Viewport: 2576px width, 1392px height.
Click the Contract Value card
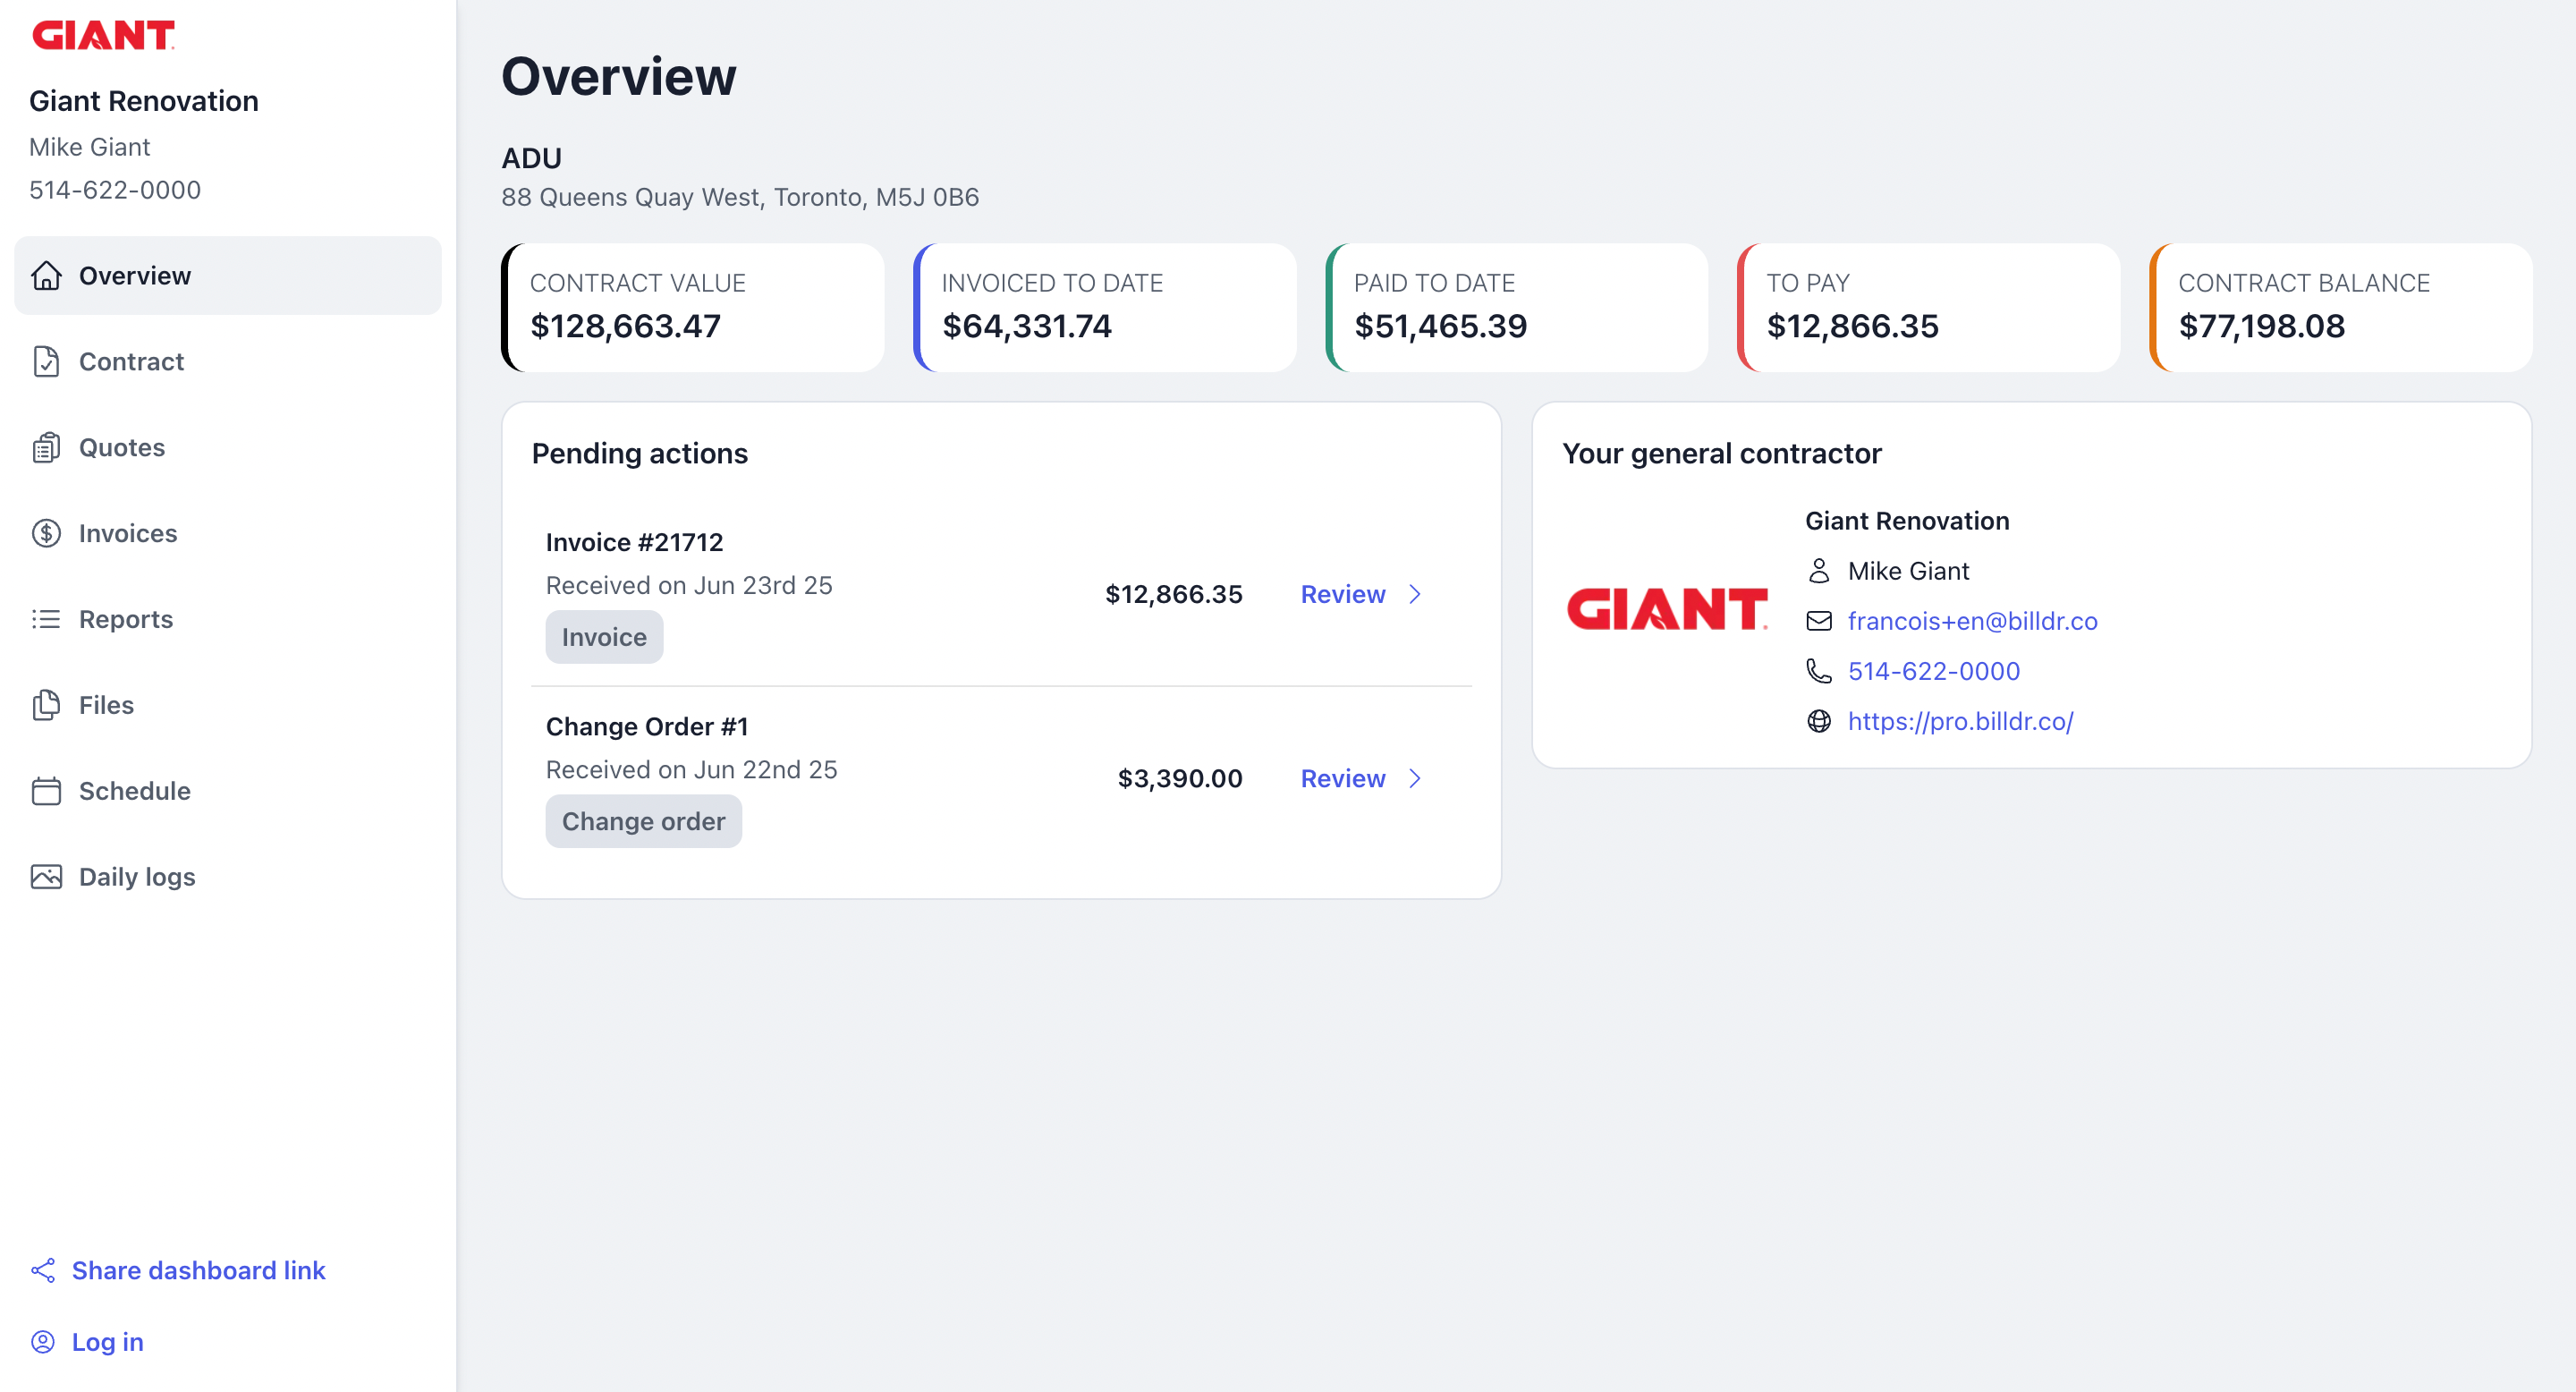693,308
